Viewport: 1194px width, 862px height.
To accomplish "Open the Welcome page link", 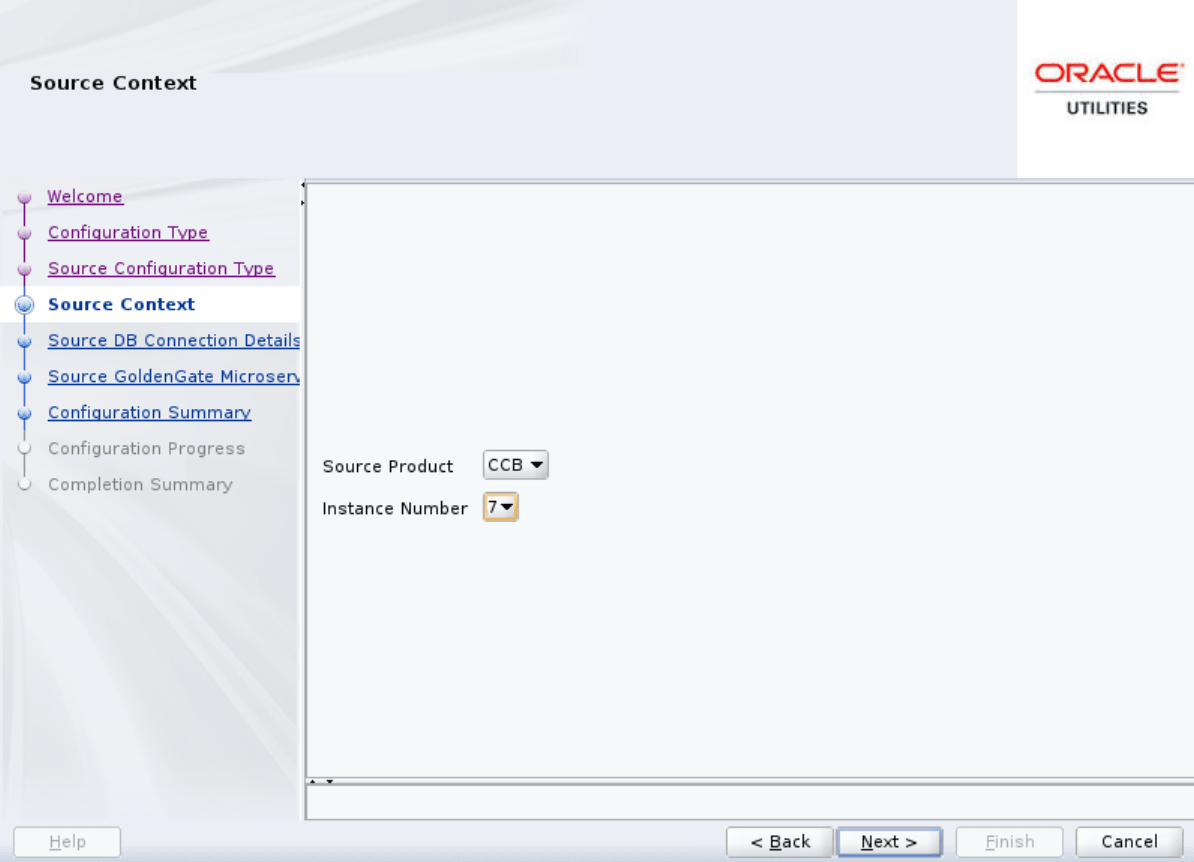I will point(85,196).
